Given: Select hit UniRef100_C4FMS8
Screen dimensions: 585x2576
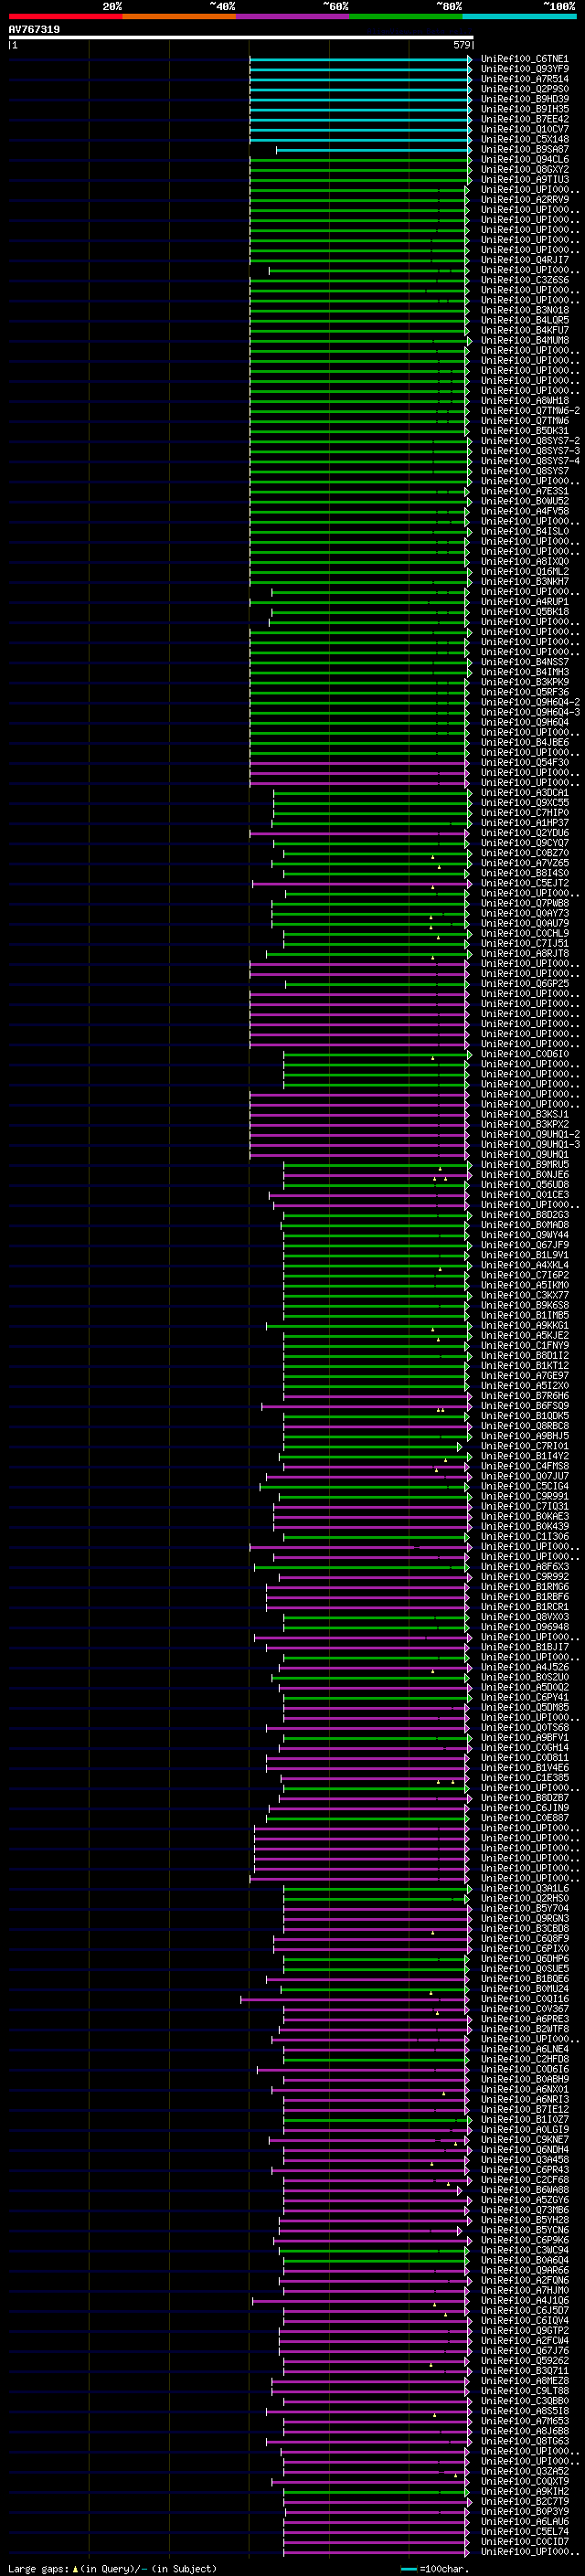Looking at the screenshot, I should click(524, 1466).
